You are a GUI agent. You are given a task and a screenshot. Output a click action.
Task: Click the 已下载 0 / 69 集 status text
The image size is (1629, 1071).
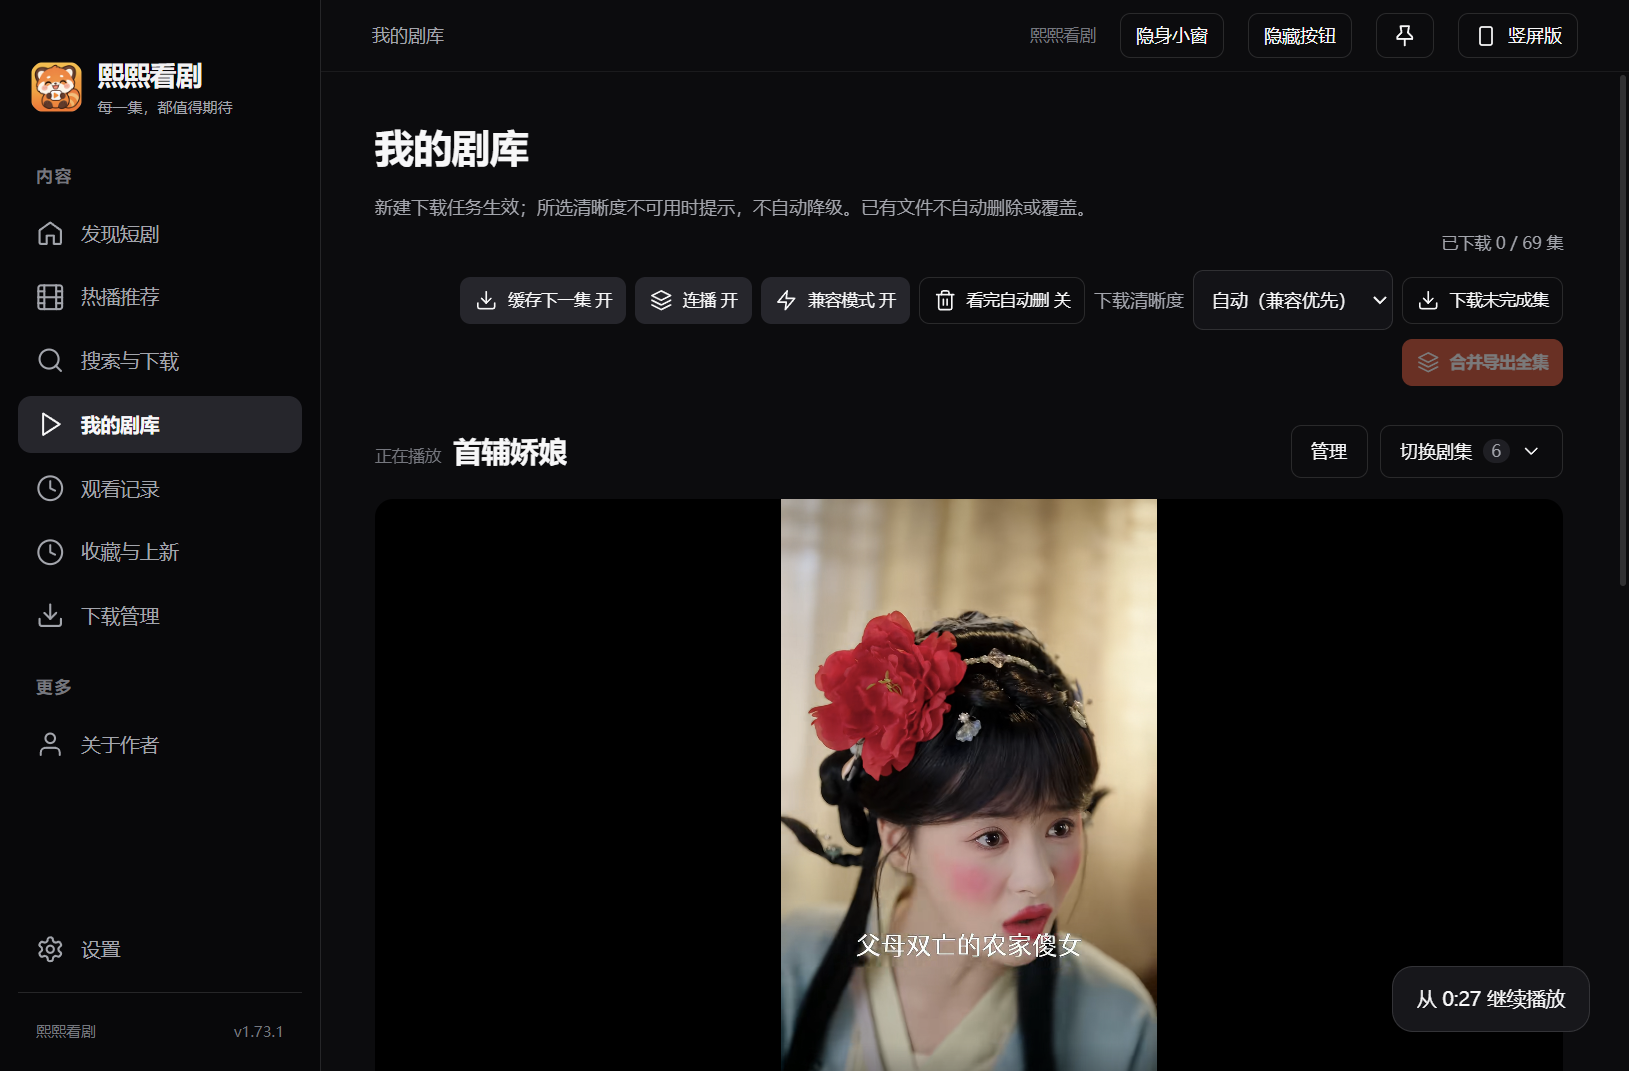1502,243
